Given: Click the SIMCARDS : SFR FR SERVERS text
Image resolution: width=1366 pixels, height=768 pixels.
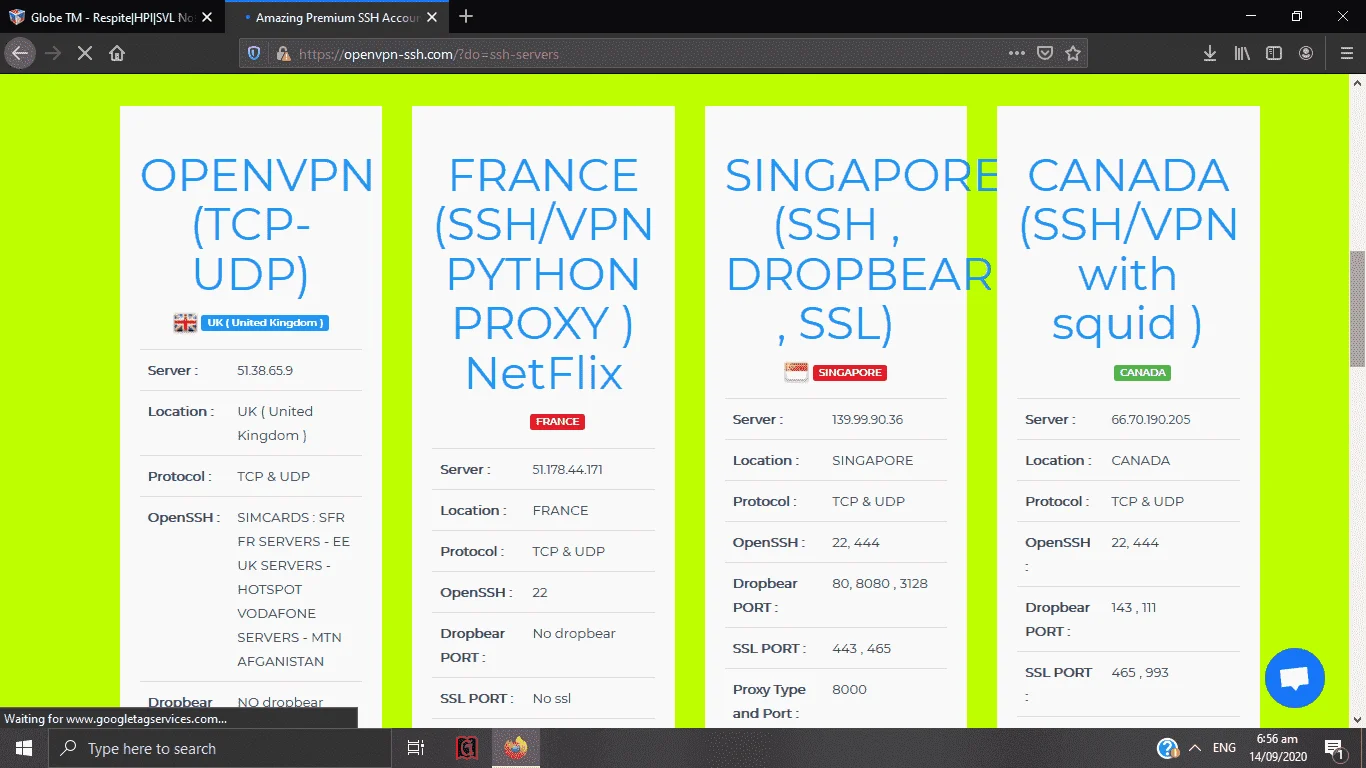Looking at the screenshot, I should point(293,589).
